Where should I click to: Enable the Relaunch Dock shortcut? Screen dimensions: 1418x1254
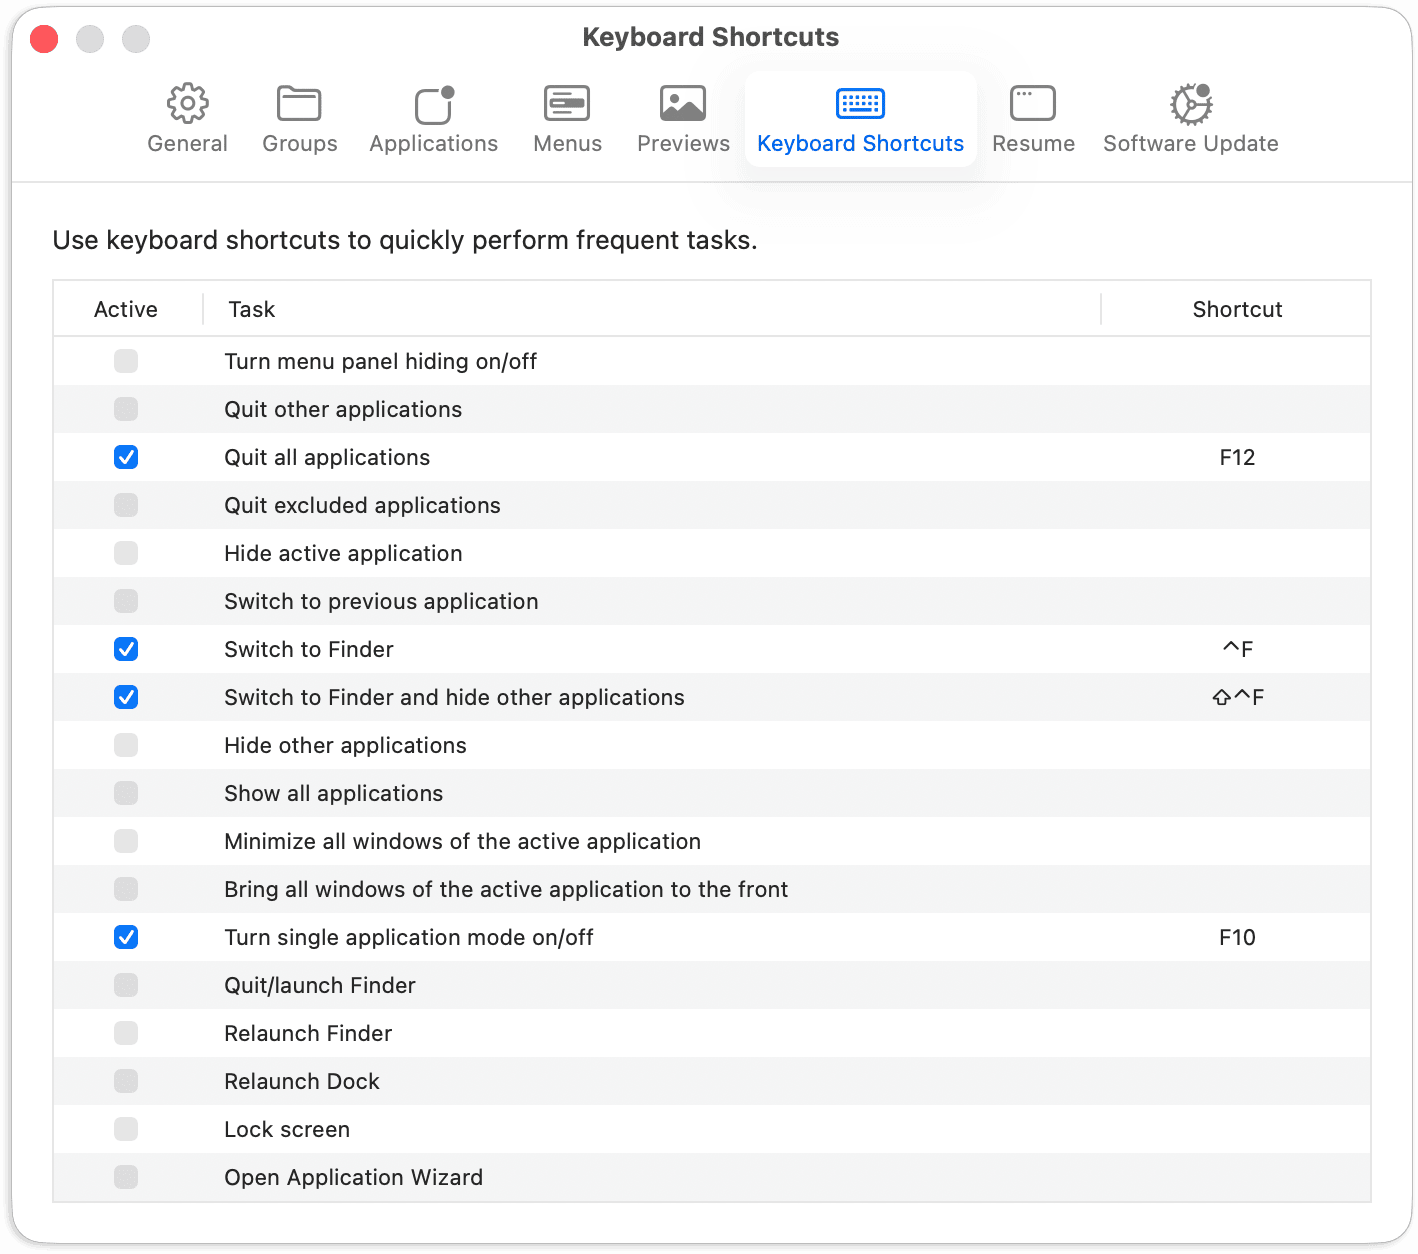pos(126,1081)
